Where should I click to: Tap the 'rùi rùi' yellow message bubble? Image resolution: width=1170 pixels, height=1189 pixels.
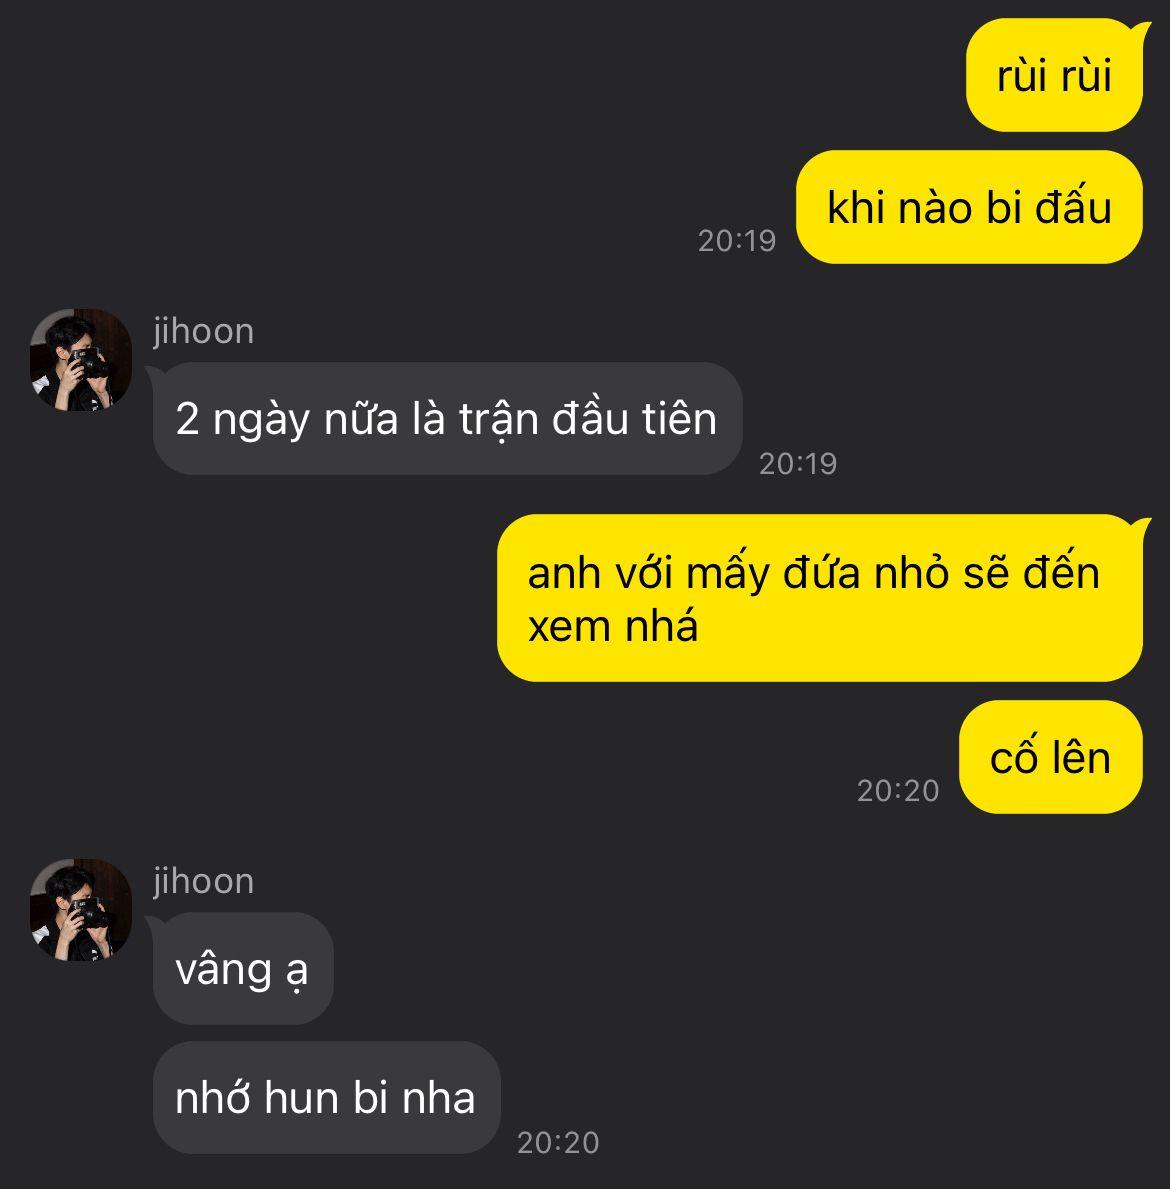click(1054, 75)
